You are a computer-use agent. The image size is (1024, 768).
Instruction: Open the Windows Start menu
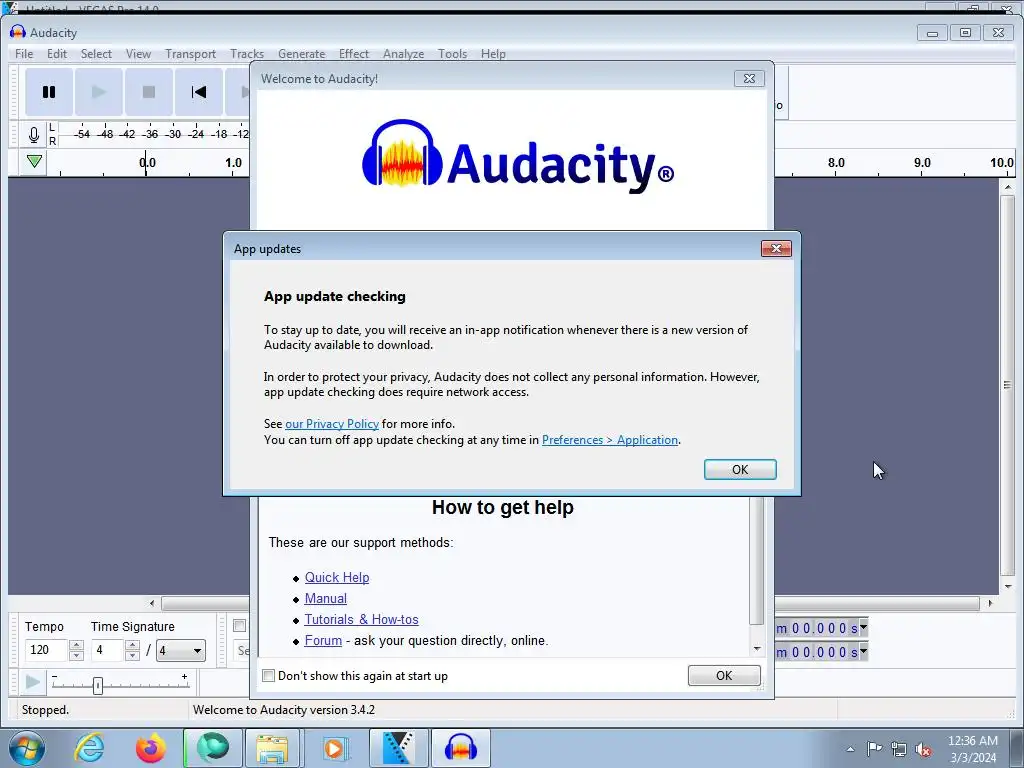pyautogui.click(x=27, y=748)
